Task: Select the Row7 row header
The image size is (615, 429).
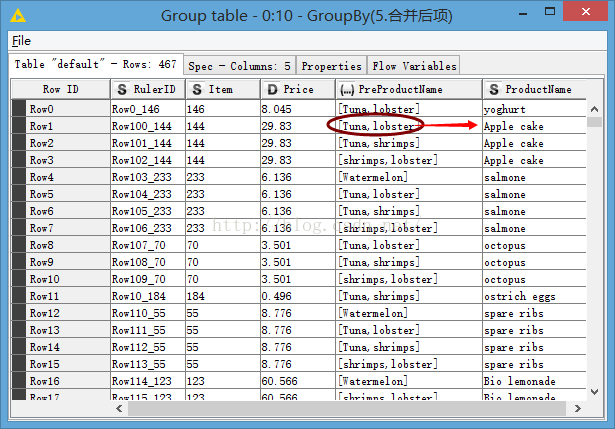Action: tap(61, 228)
